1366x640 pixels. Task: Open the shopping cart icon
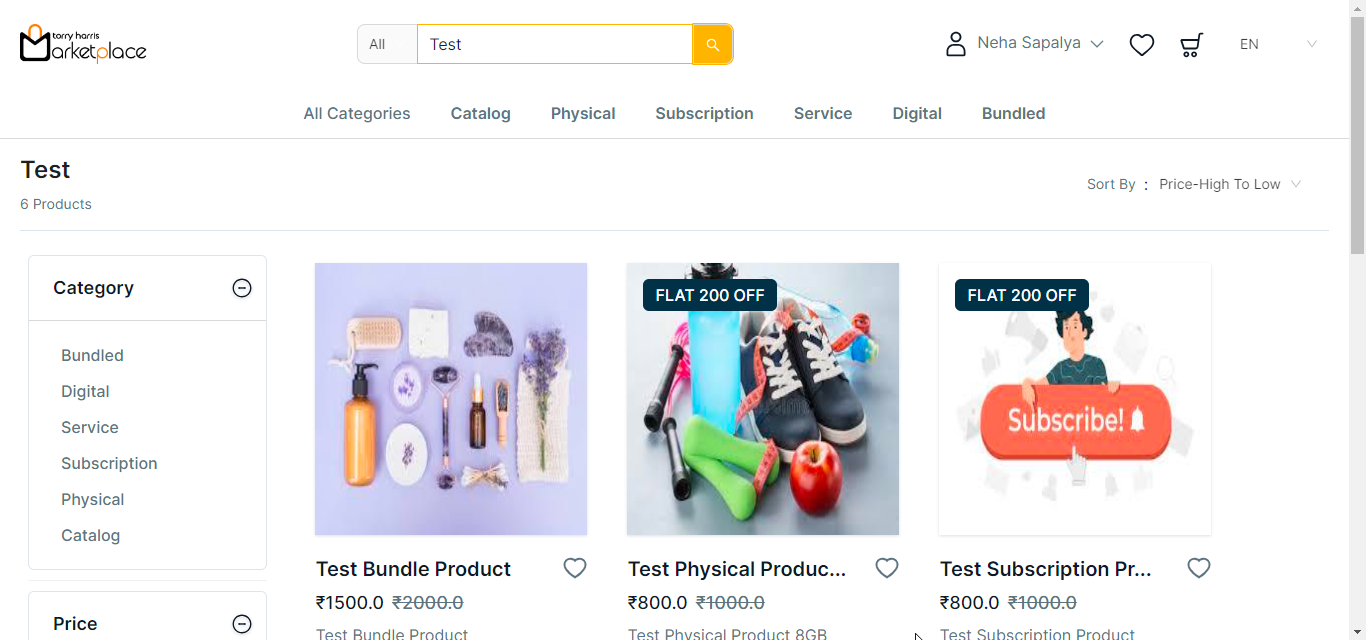tap(1191, 44)
